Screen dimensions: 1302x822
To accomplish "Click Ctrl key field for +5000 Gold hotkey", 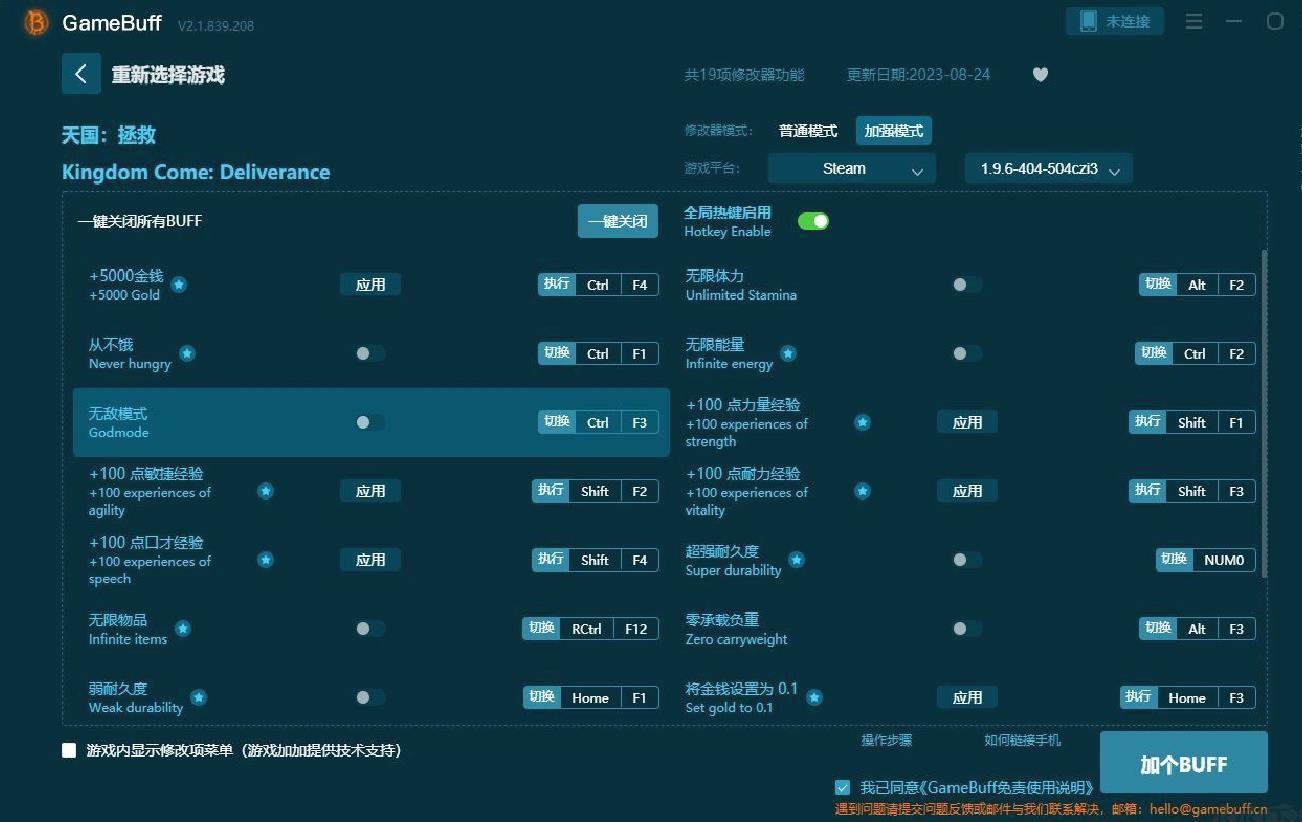I will 598,285.
